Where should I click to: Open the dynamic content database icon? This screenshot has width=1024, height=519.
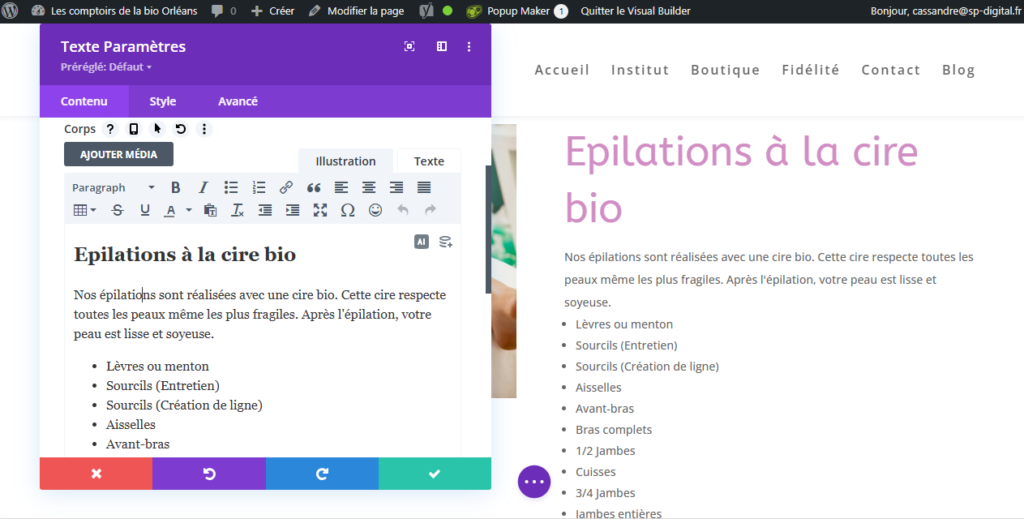point(445,242)
